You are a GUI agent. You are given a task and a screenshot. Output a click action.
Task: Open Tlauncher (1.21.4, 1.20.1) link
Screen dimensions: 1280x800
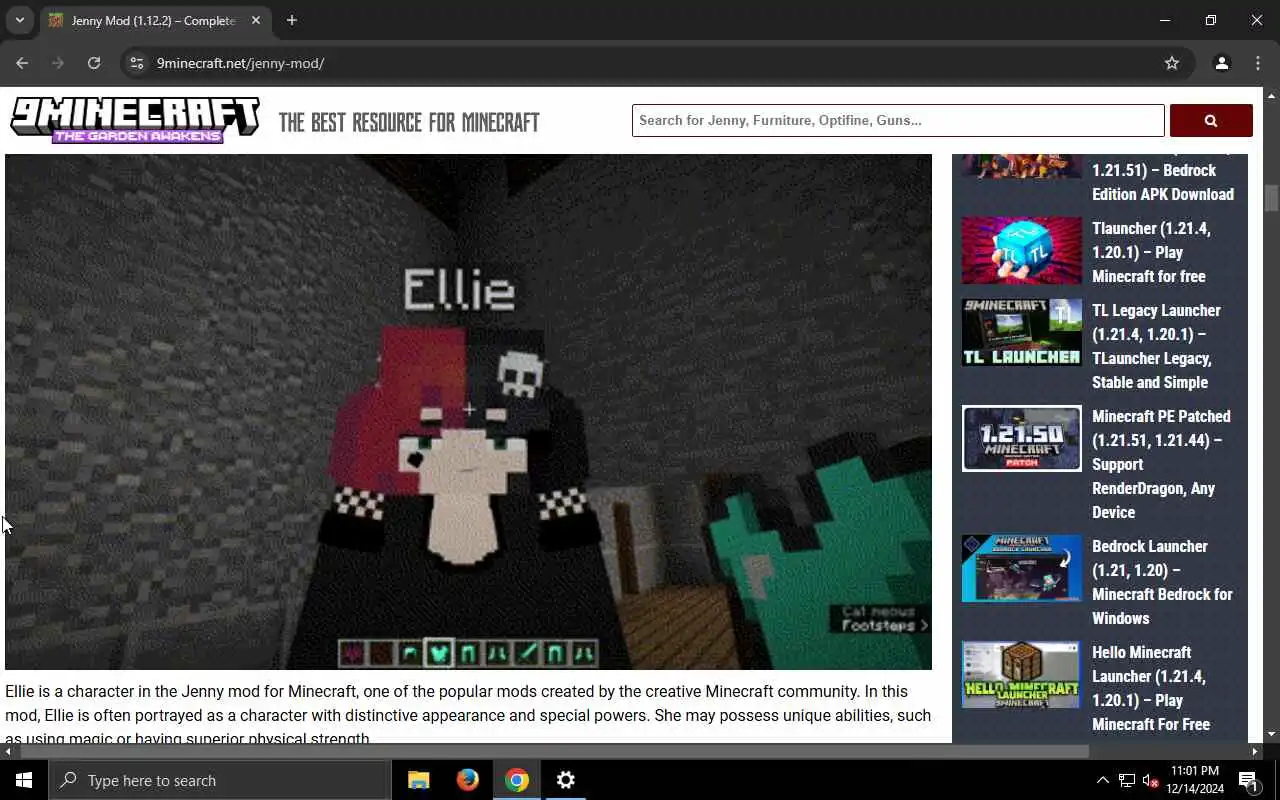(x=1150, y=252)
